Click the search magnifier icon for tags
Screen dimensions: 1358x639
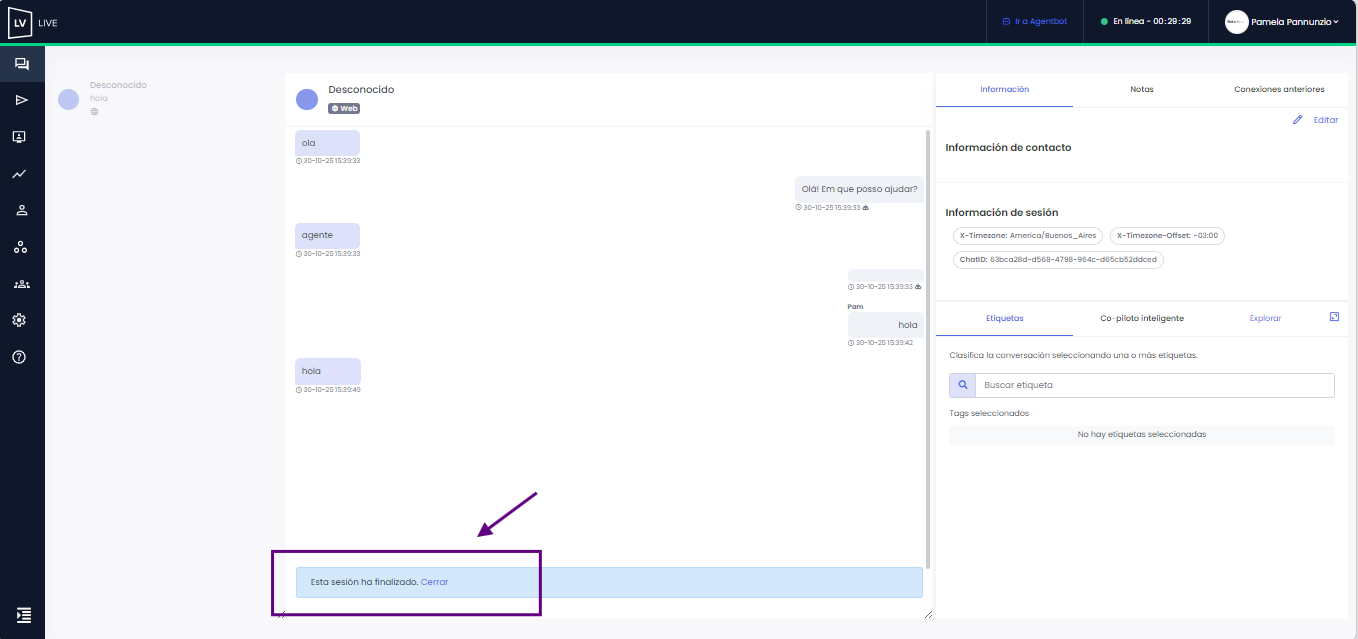(962, 385)
